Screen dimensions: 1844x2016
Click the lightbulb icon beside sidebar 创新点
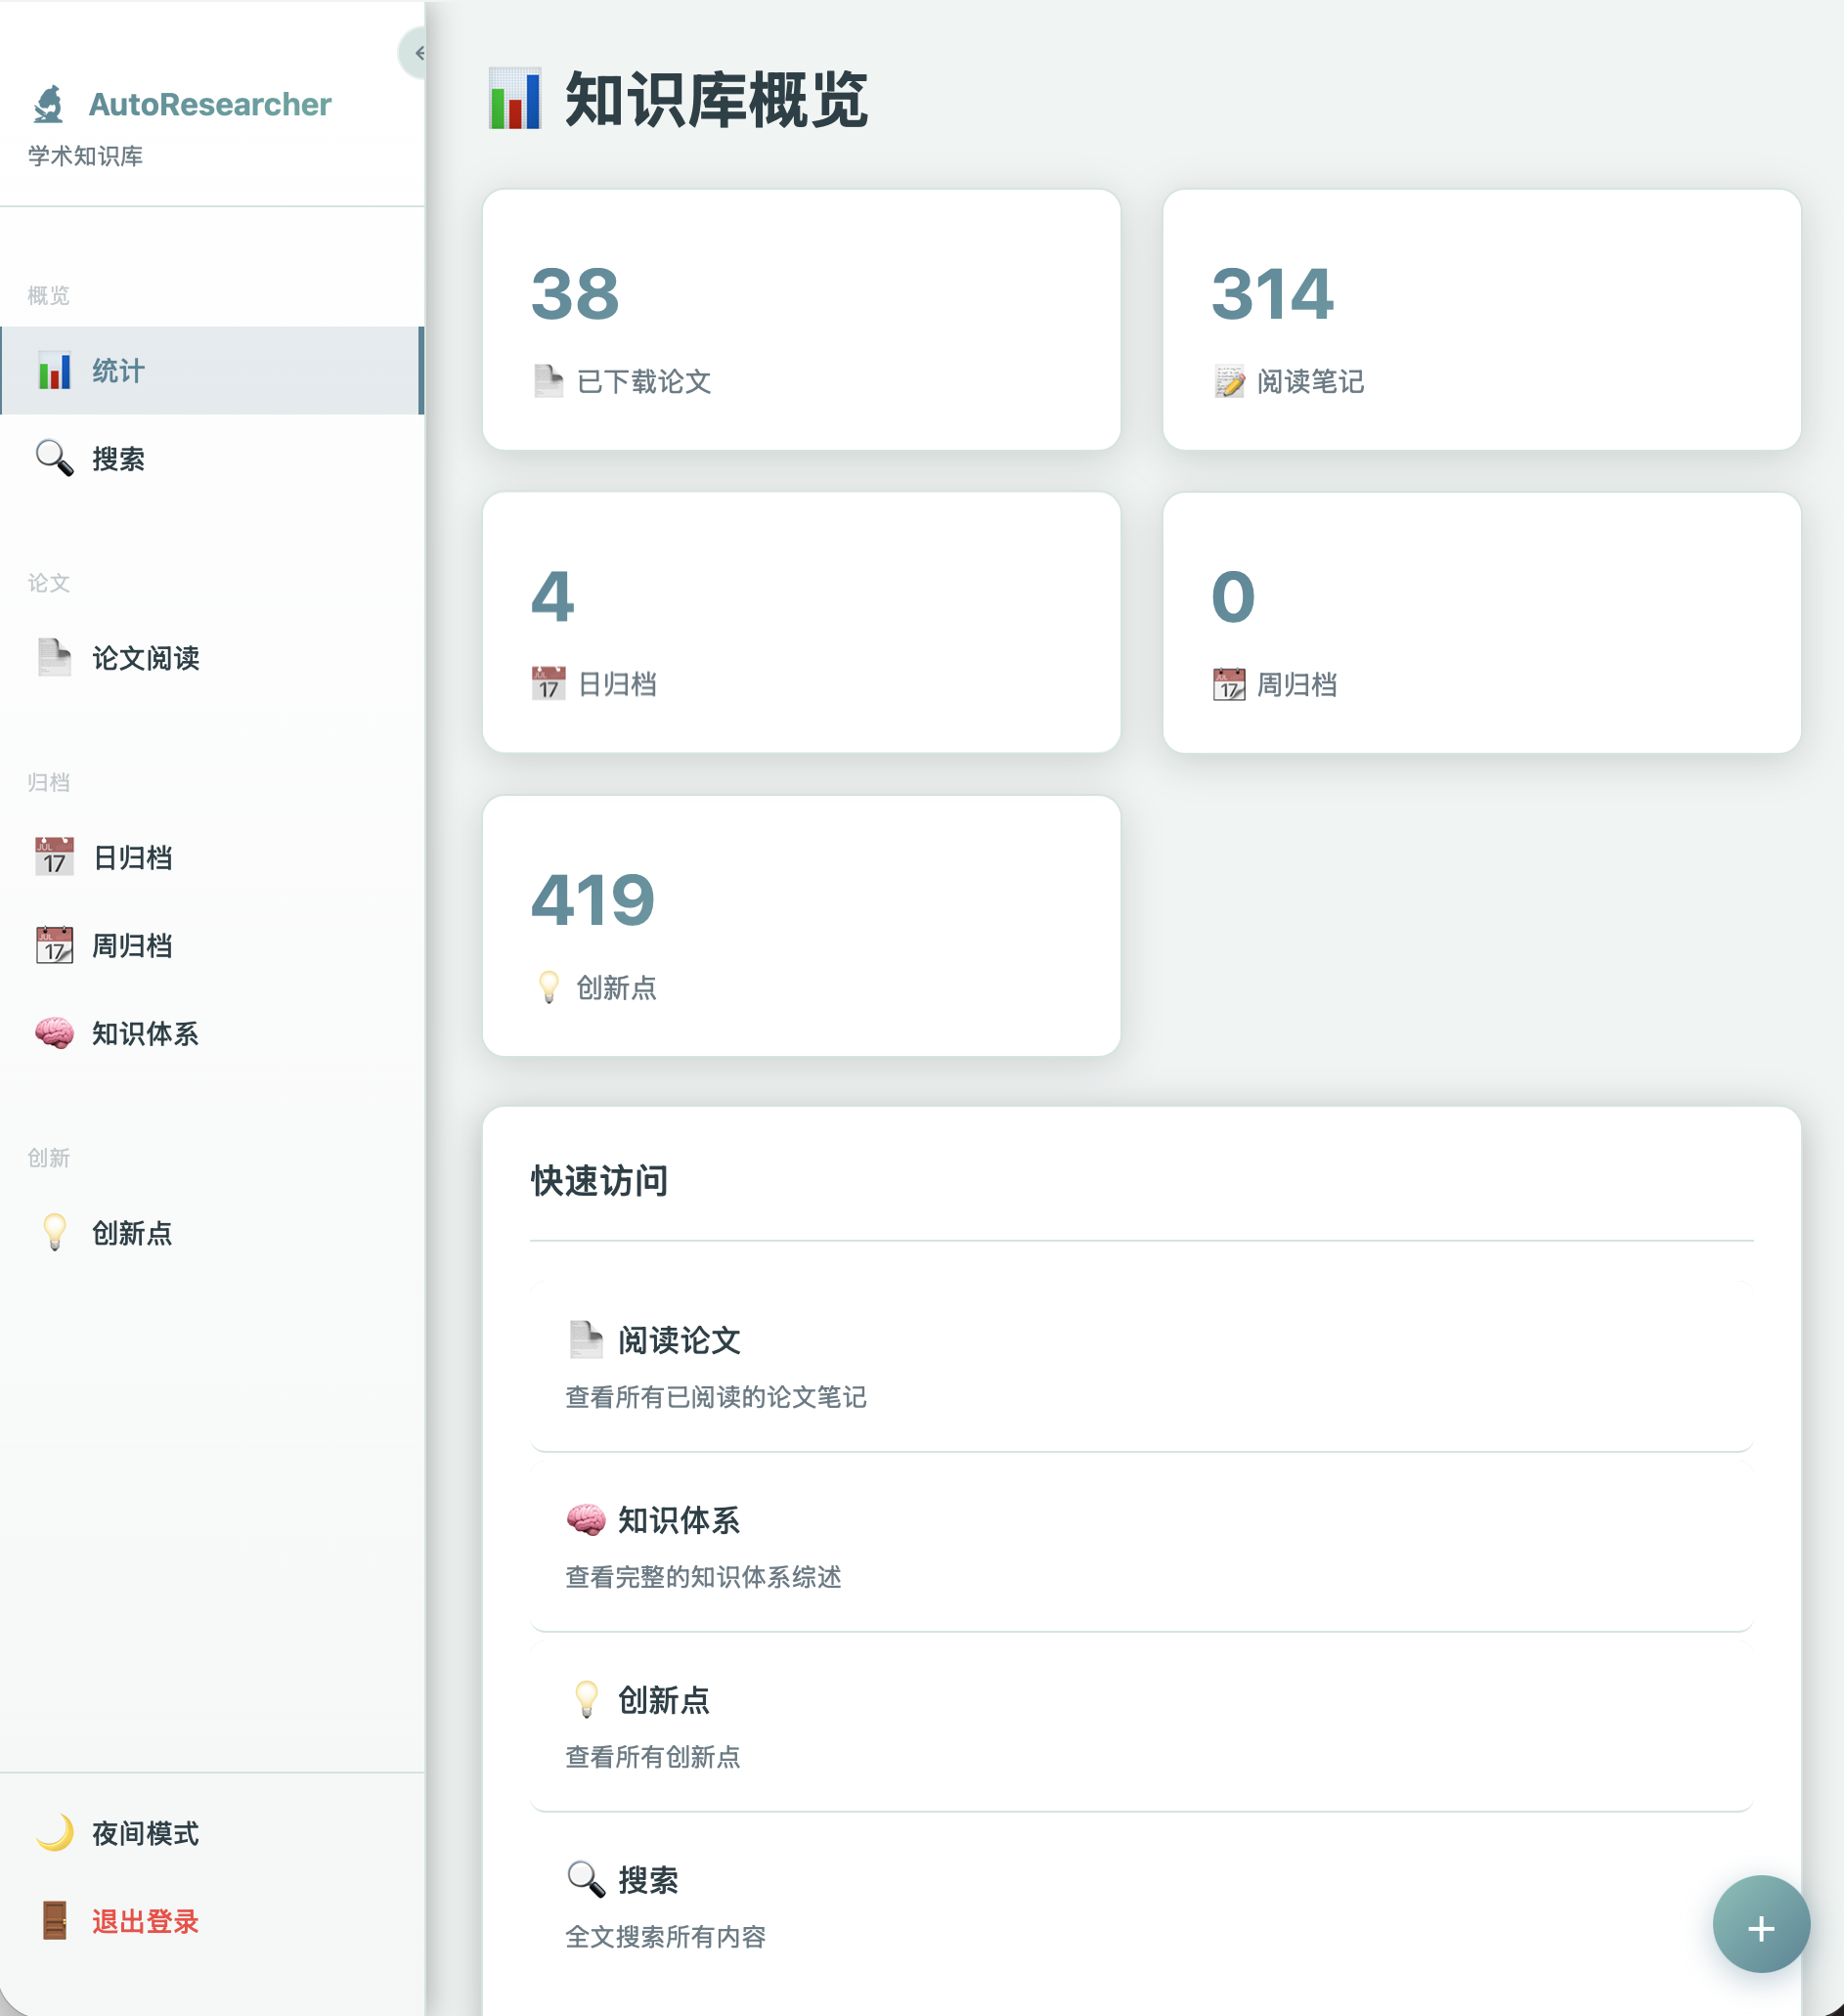[x=54, y=1233]
